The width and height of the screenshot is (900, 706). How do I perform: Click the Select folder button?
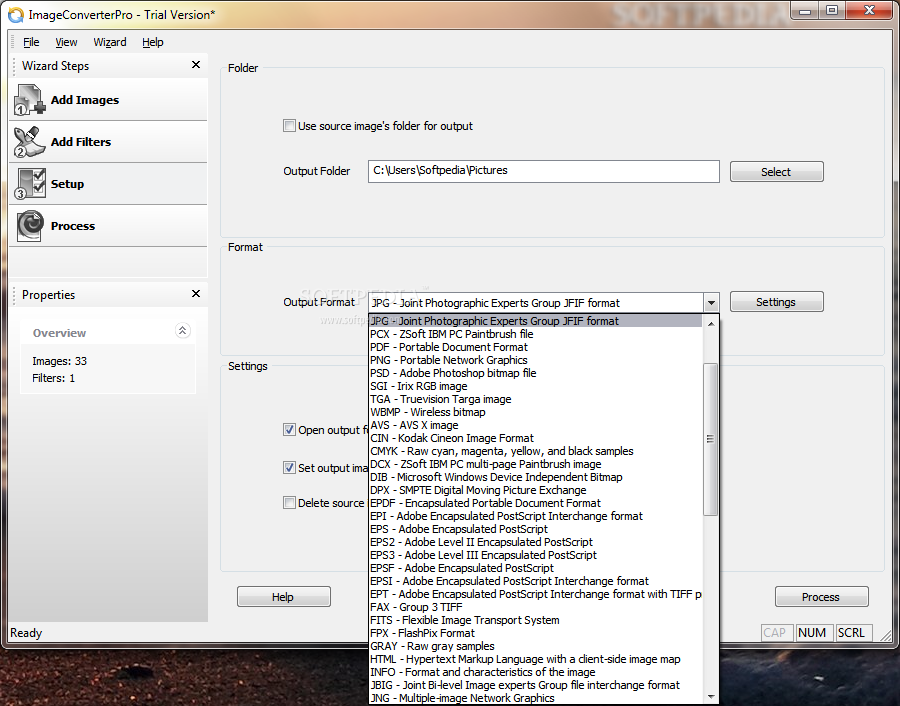[x=777, y=172]
